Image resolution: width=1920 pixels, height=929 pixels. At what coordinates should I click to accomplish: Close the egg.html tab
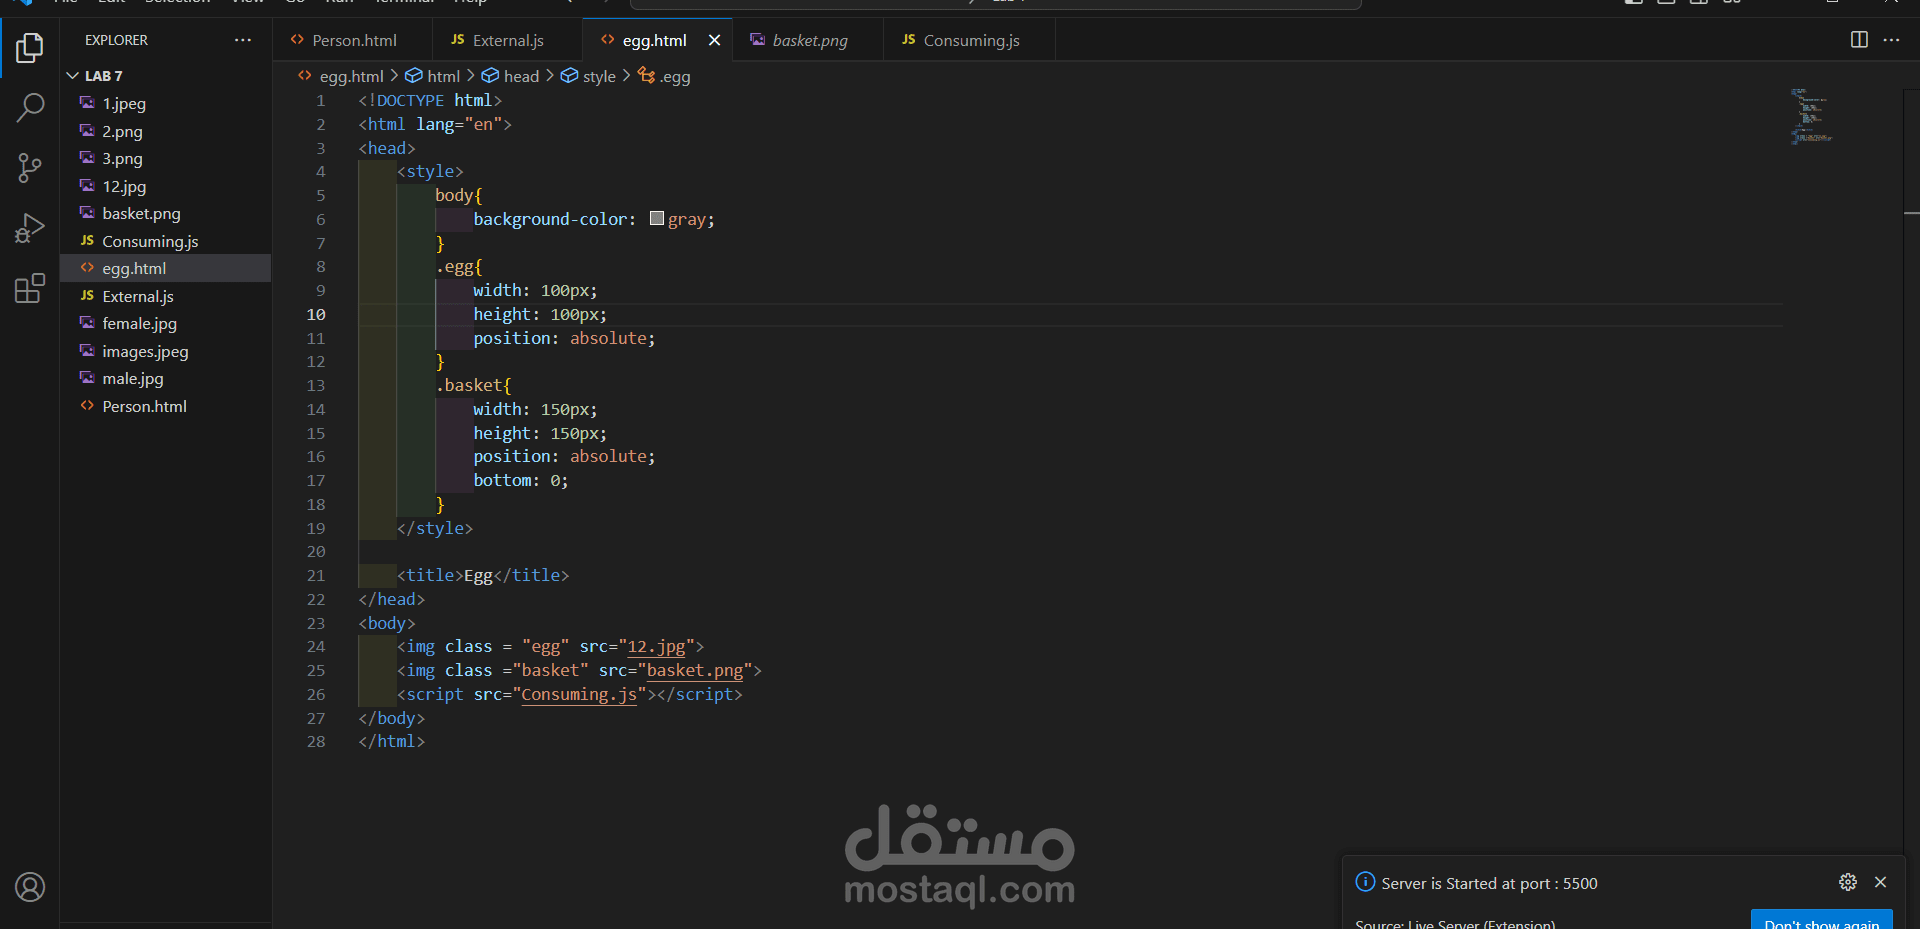(714, 40)
